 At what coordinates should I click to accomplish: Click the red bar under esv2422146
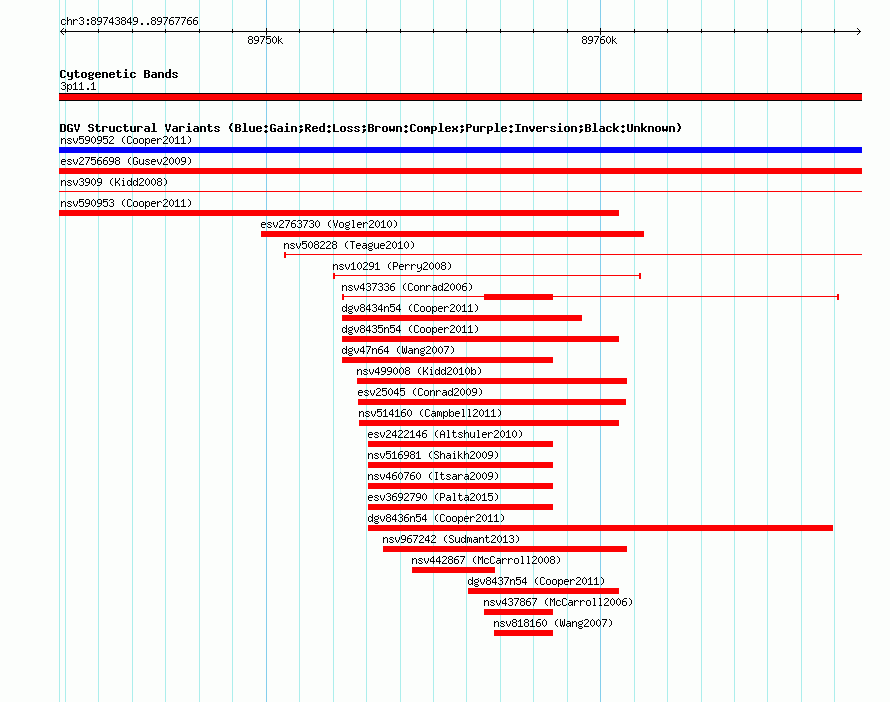pos(460,444)
